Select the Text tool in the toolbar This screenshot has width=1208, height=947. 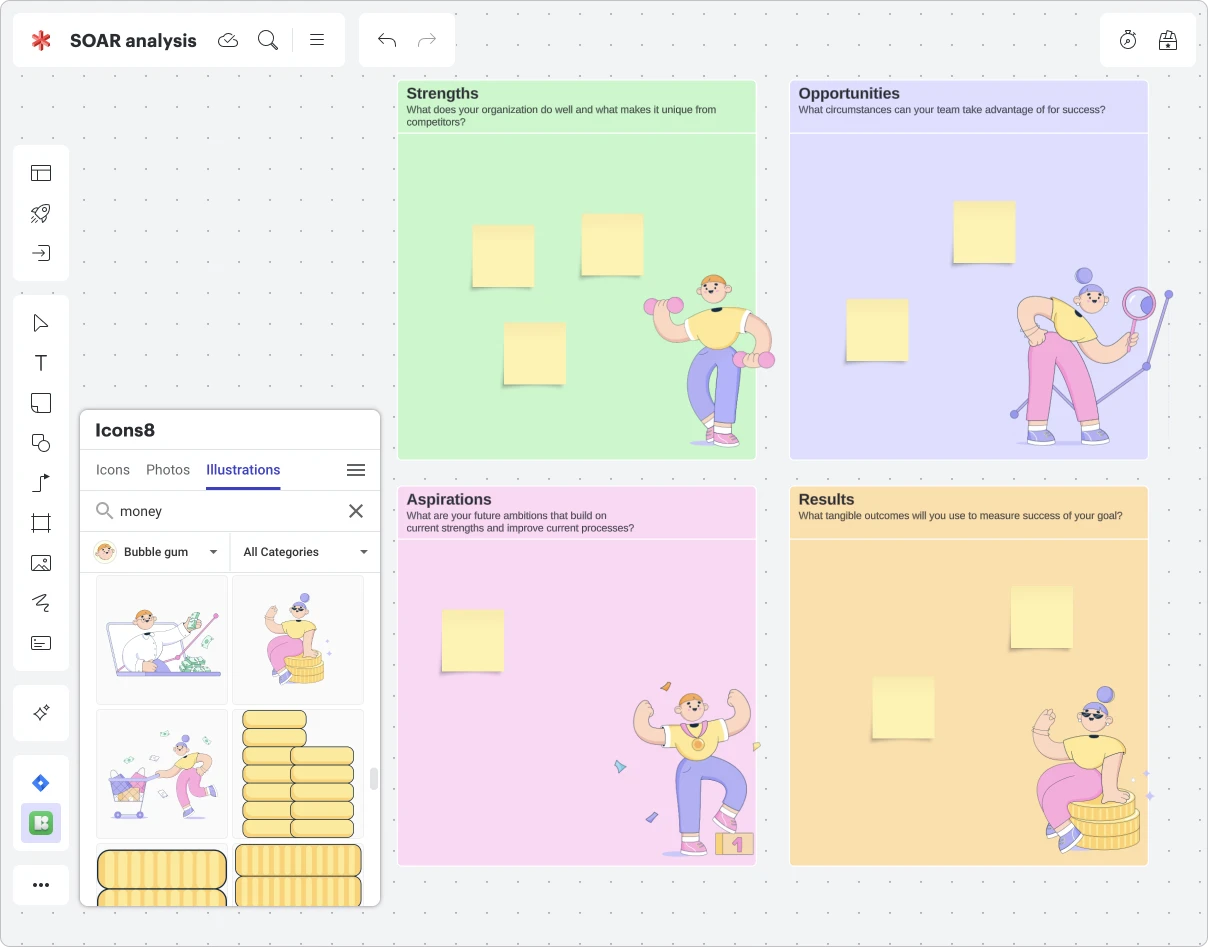pyautogui.click(x=41, y=363)
